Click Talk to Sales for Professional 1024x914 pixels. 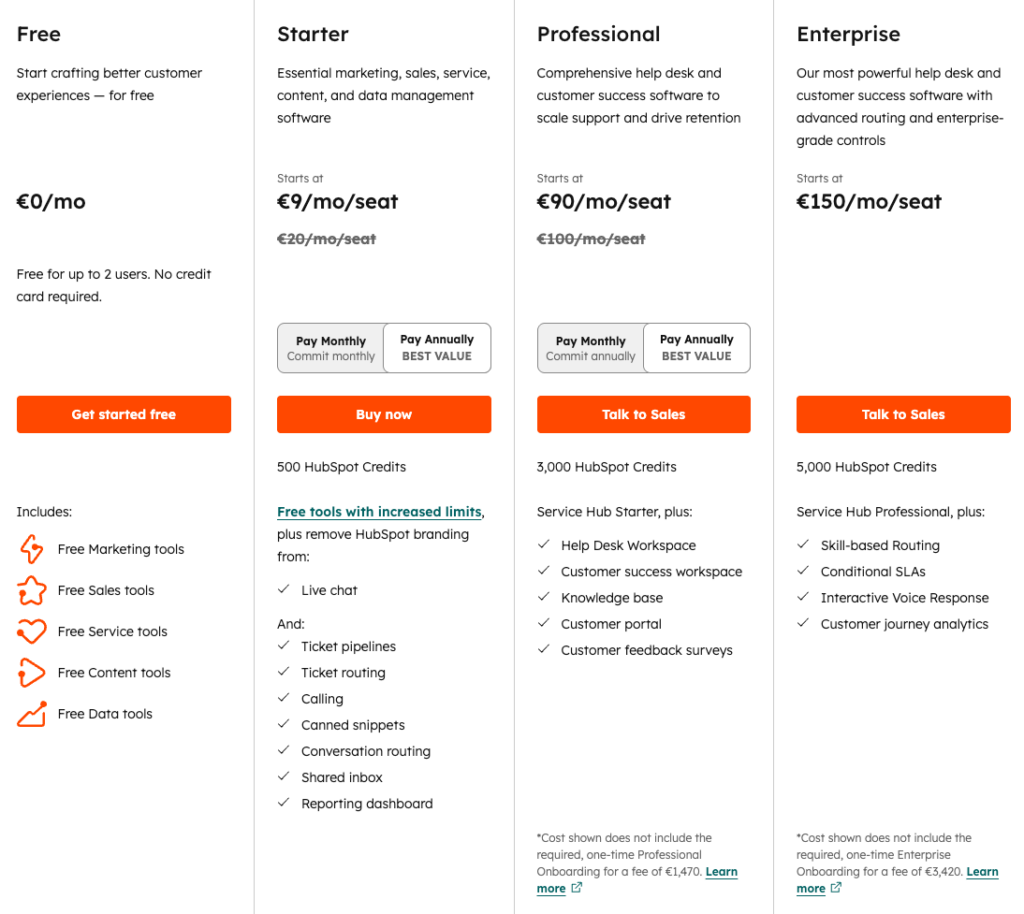[x=643, y=414]
